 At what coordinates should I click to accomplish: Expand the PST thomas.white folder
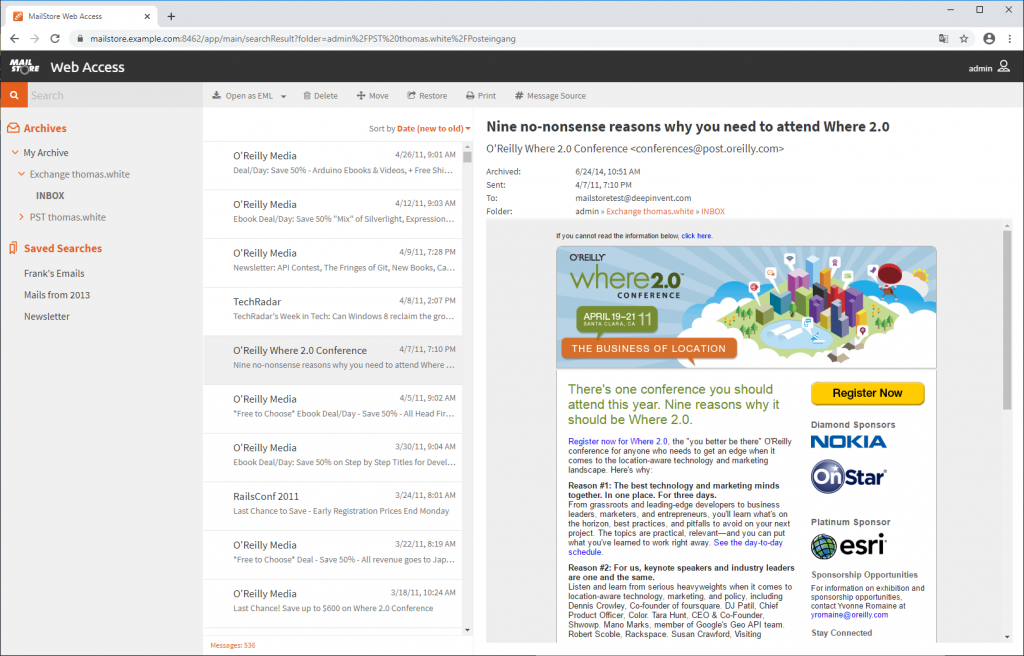coord(23,217)
